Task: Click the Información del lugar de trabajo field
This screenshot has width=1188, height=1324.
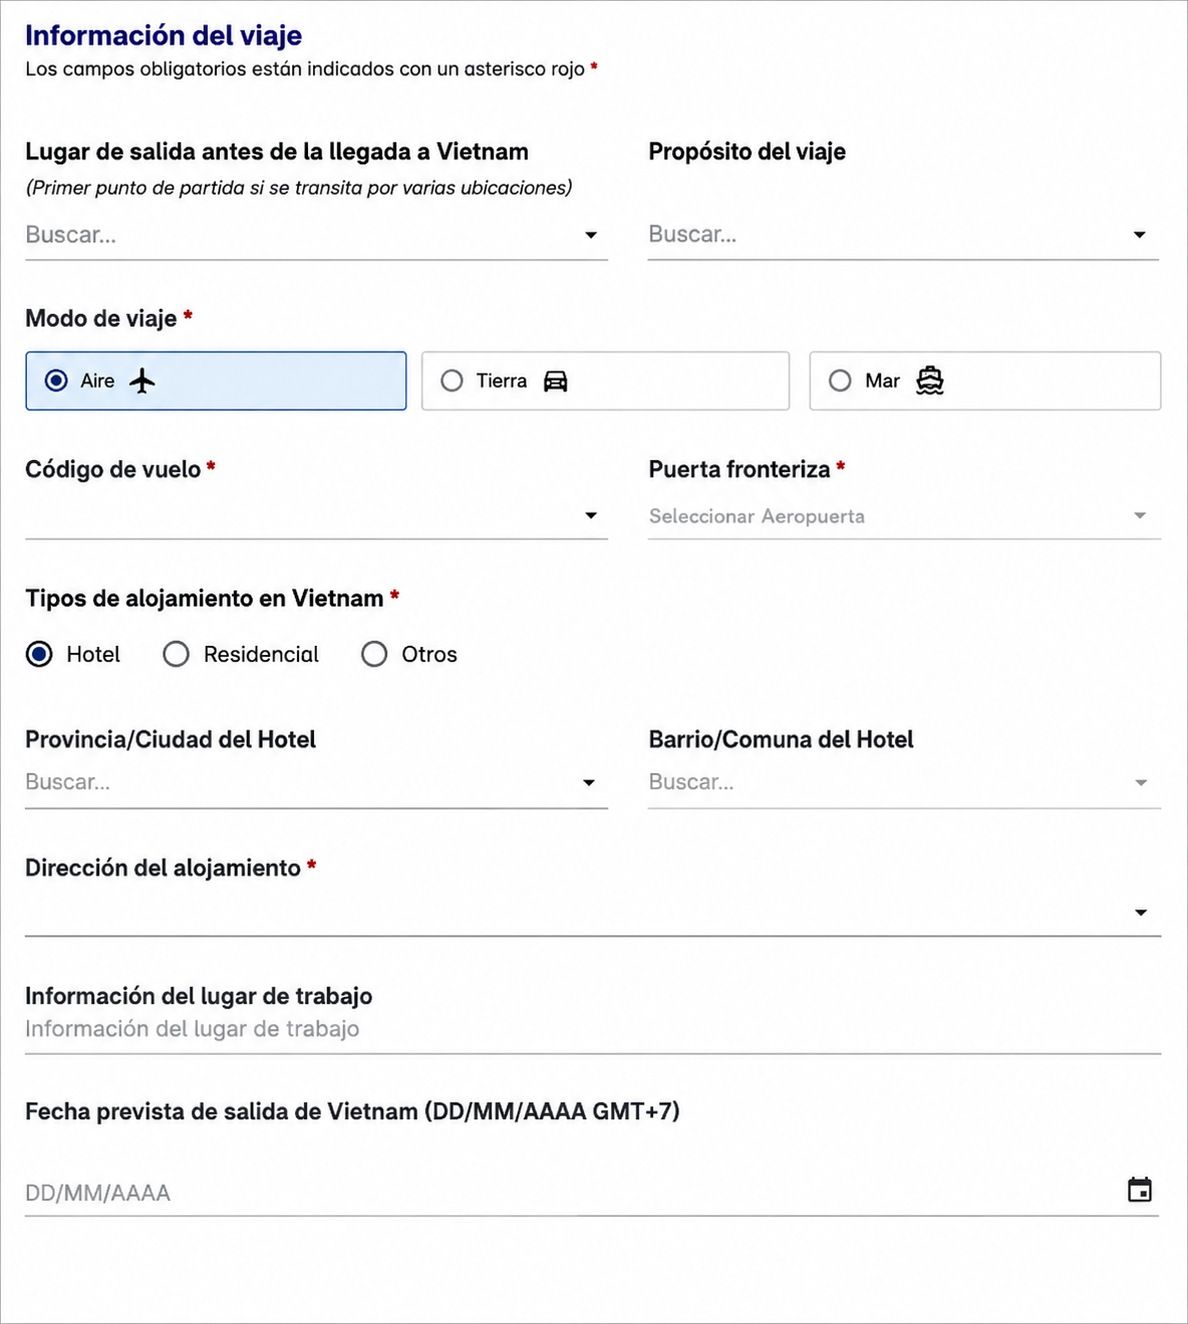Action: pos(593,1030)
